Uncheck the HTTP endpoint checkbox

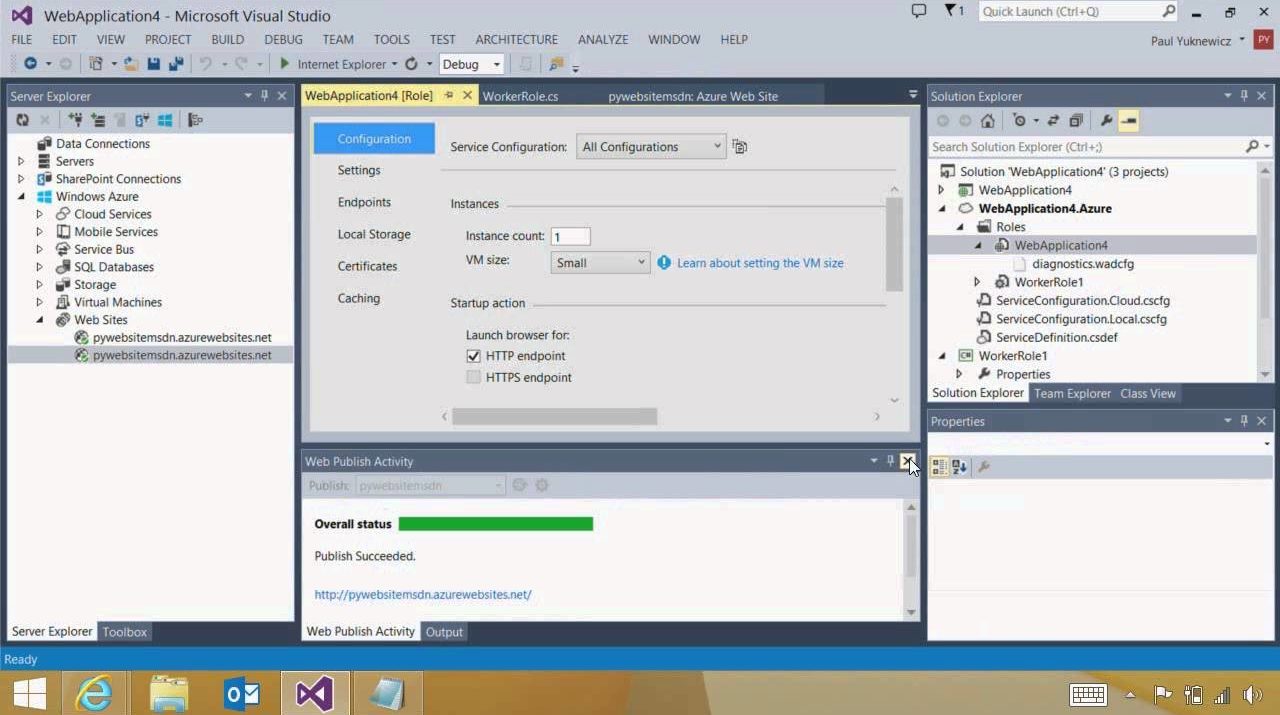(474, 356)
